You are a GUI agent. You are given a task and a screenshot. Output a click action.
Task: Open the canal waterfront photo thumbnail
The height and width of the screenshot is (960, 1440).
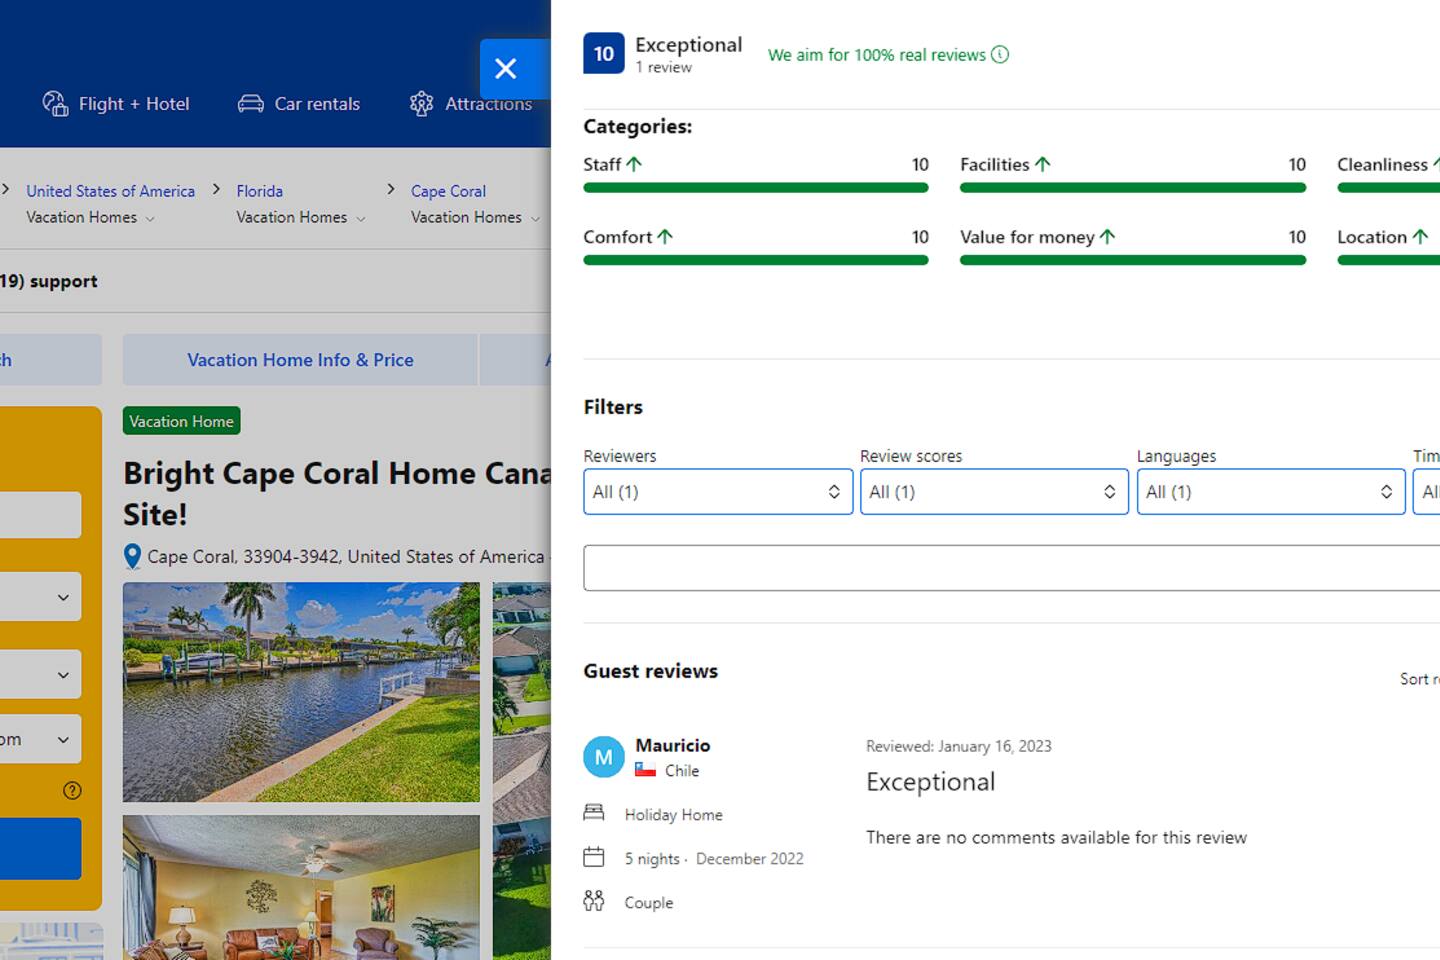[301, 692]
